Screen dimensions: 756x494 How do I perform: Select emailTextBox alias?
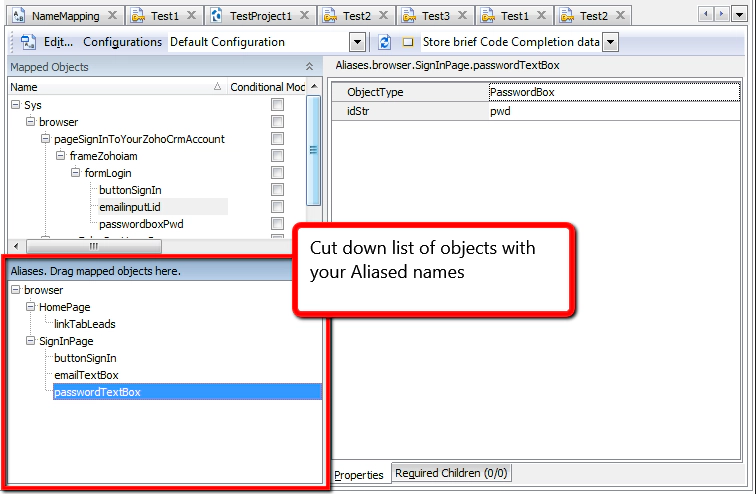(86, 375)
